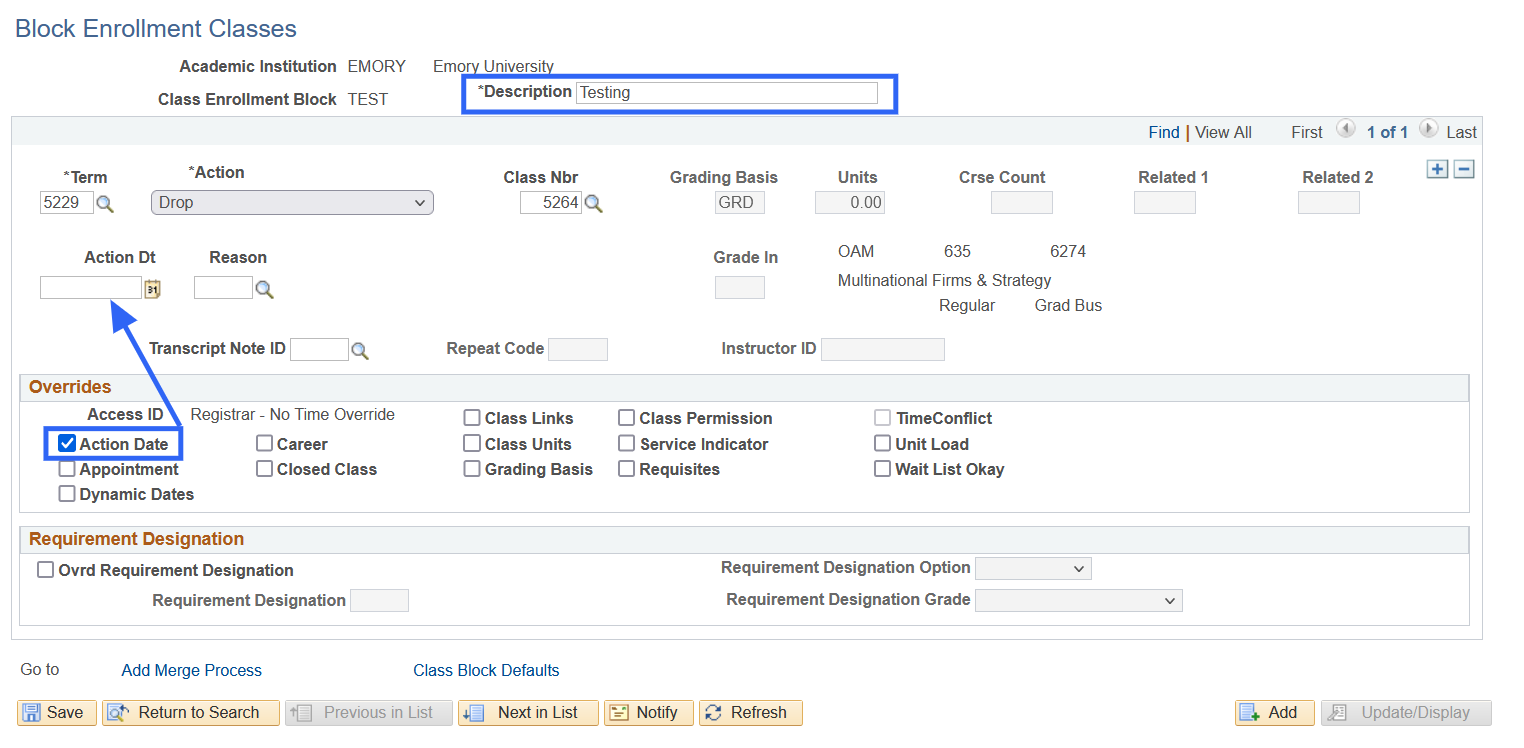Image resolution: width=1524 pixels, height=748 pixels.
Task: Click the Reason lookup magnifier icon
Action: pos(264,289)
